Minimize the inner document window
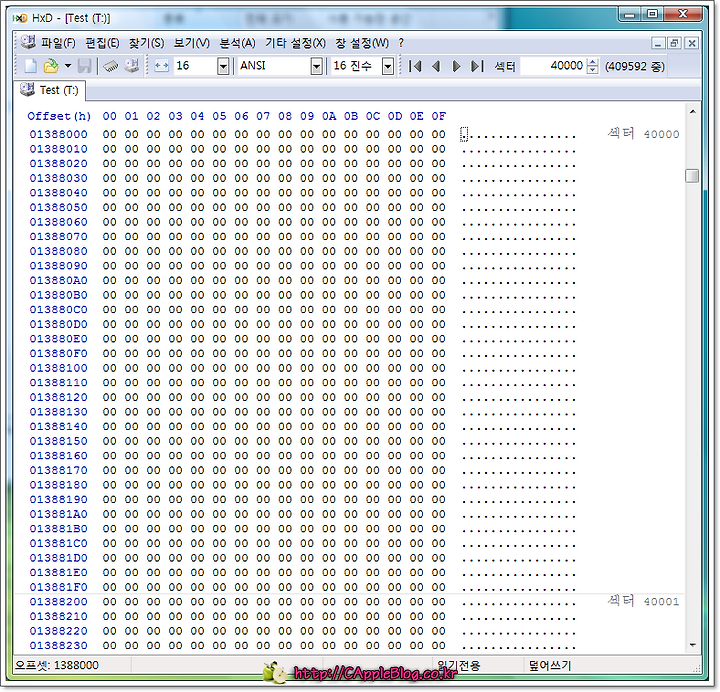Screen dimensions: 720x692 (x=658, y=43)
